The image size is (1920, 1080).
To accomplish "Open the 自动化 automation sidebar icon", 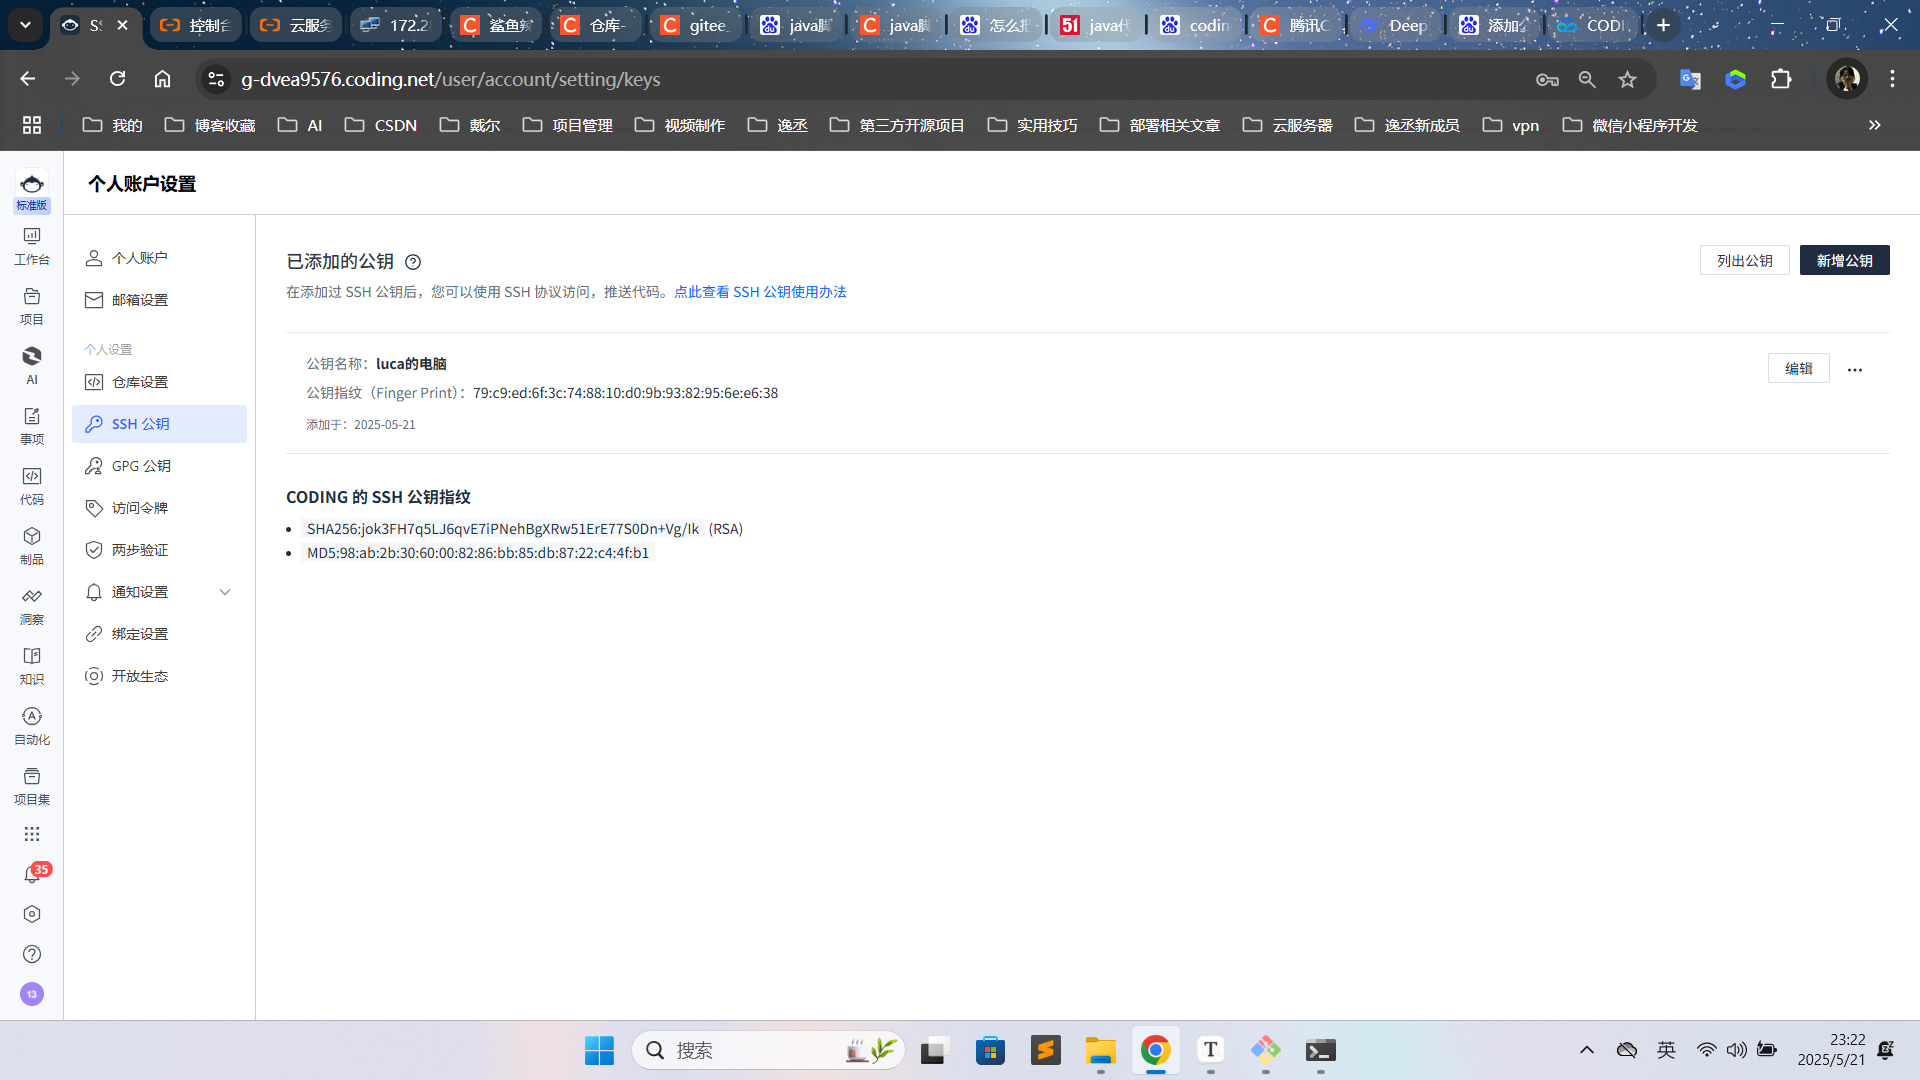I will tap(31, 725).
